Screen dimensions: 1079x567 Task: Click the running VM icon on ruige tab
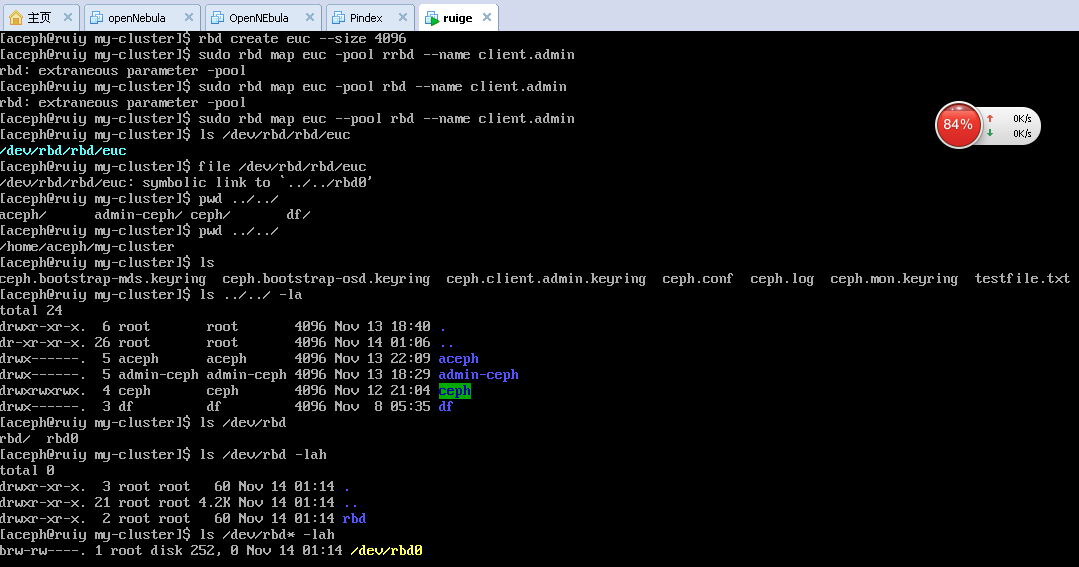point(431,19)
